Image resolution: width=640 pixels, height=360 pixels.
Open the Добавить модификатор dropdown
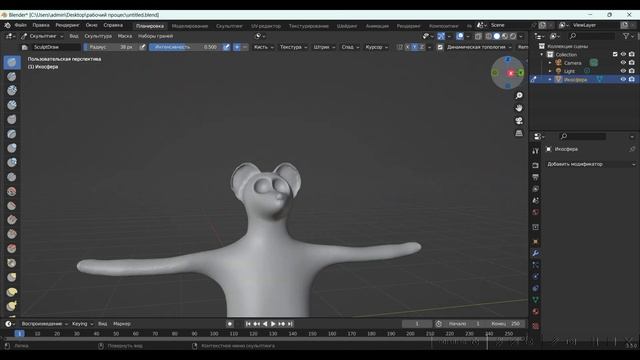tap(591, 164)
